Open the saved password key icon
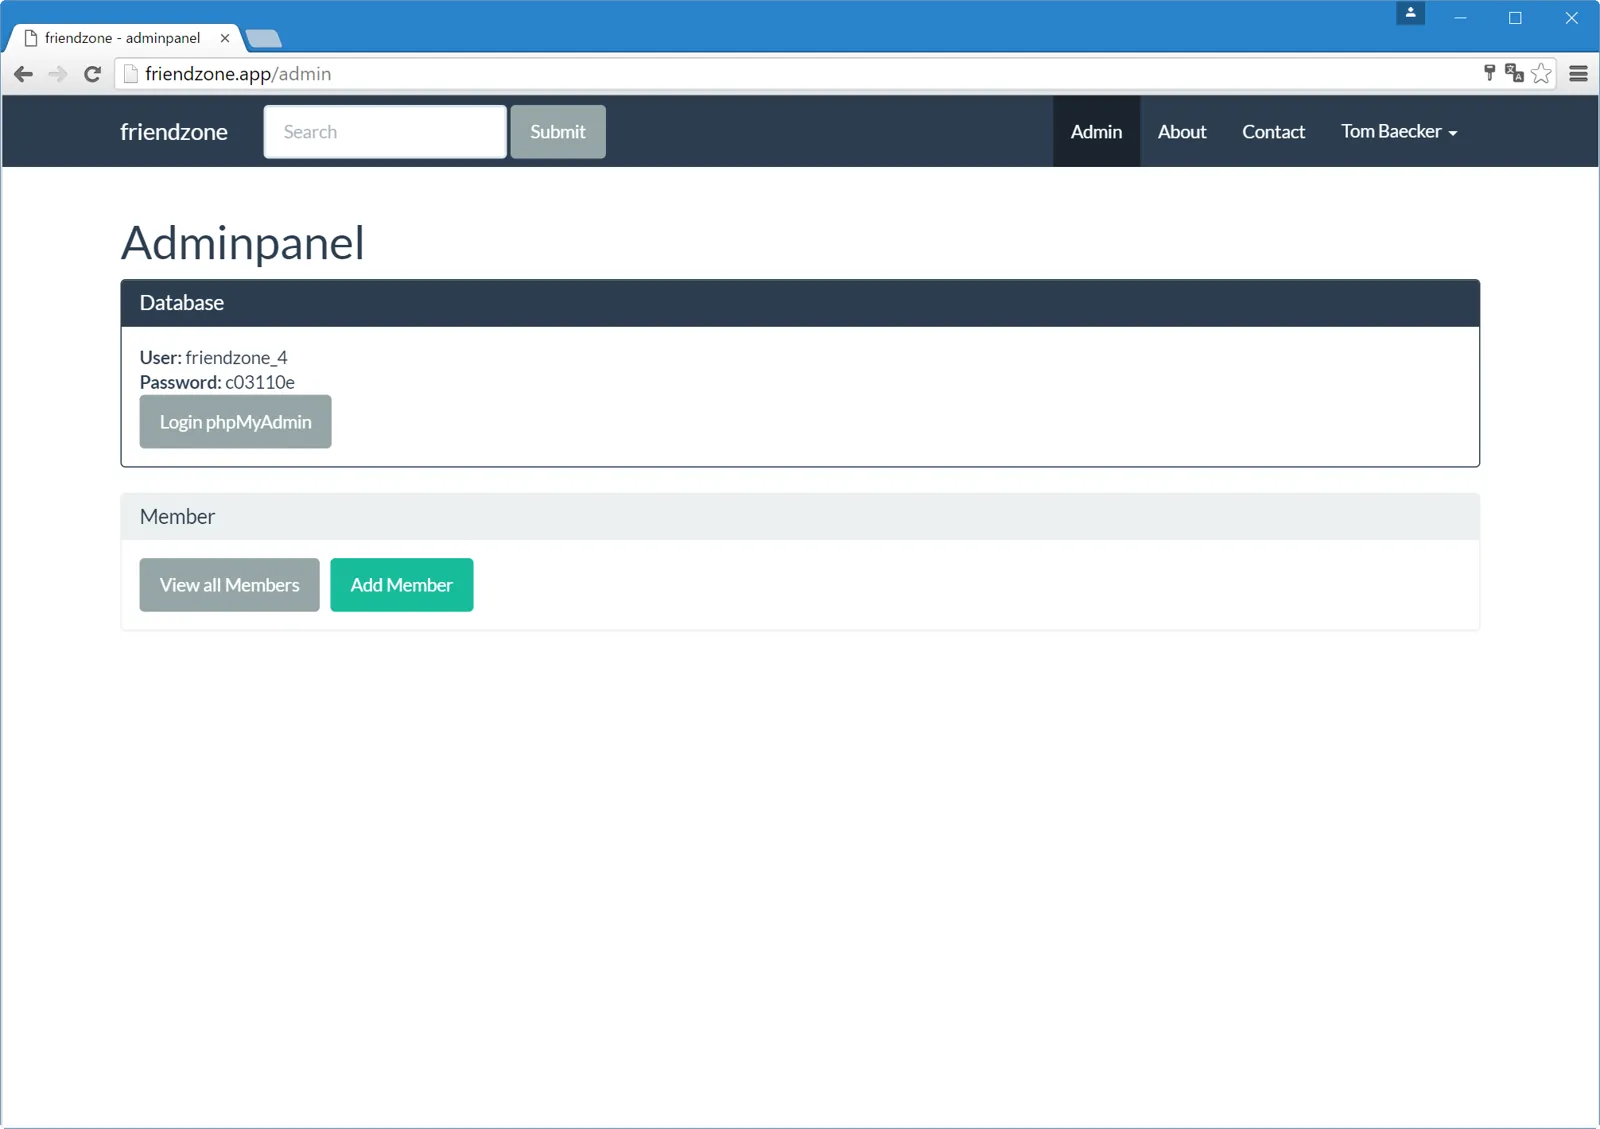Image resolution: width=1600 pixels, height=1129 pixels. pyautogui.click(x=1489, y=73)
